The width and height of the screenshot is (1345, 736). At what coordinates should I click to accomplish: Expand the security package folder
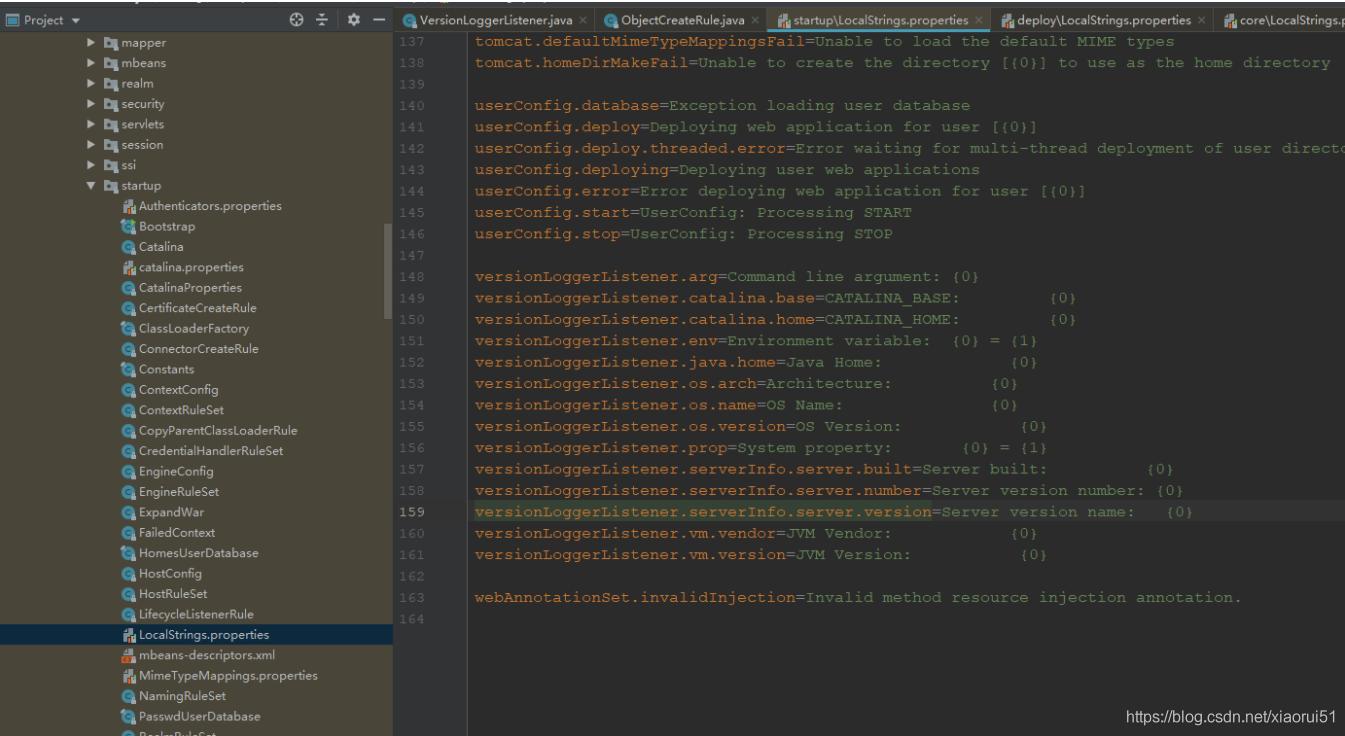tap(93, 104)
